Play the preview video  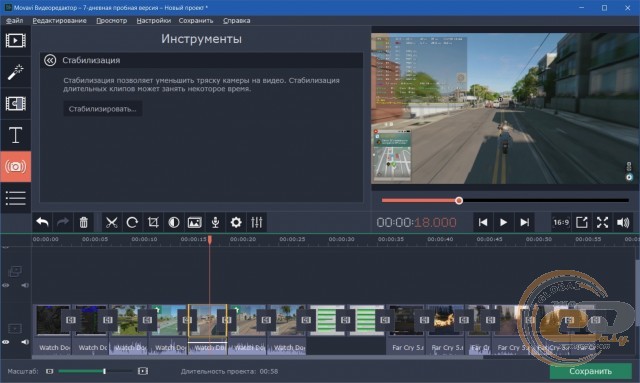[504, 223]
